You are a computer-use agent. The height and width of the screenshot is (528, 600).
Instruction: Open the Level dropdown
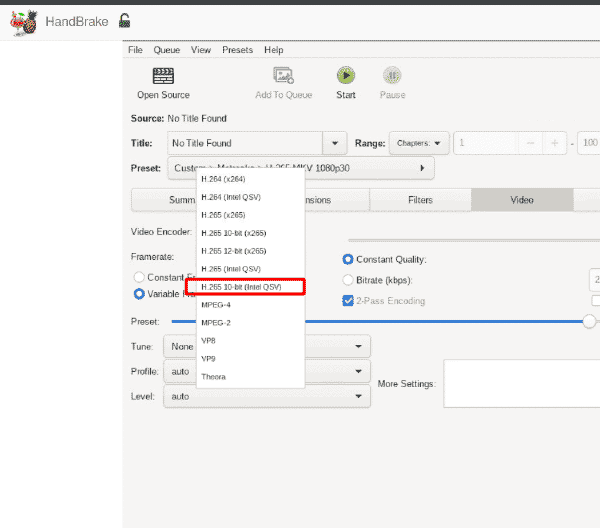267,396
